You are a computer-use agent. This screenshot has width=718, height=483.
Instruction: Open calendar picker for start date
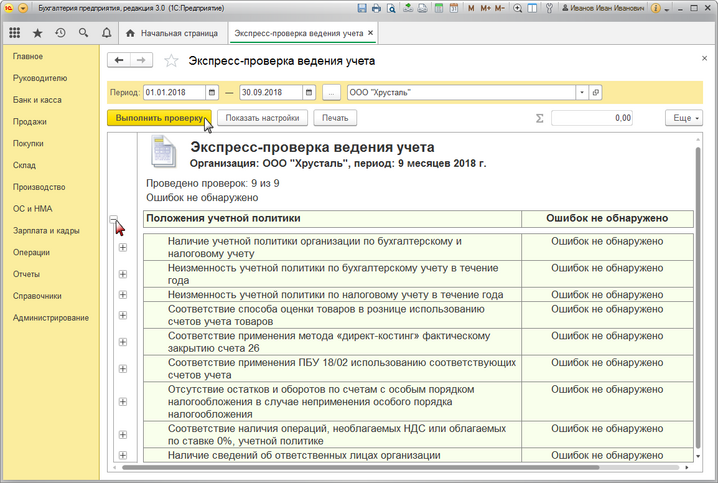[212, 92]
